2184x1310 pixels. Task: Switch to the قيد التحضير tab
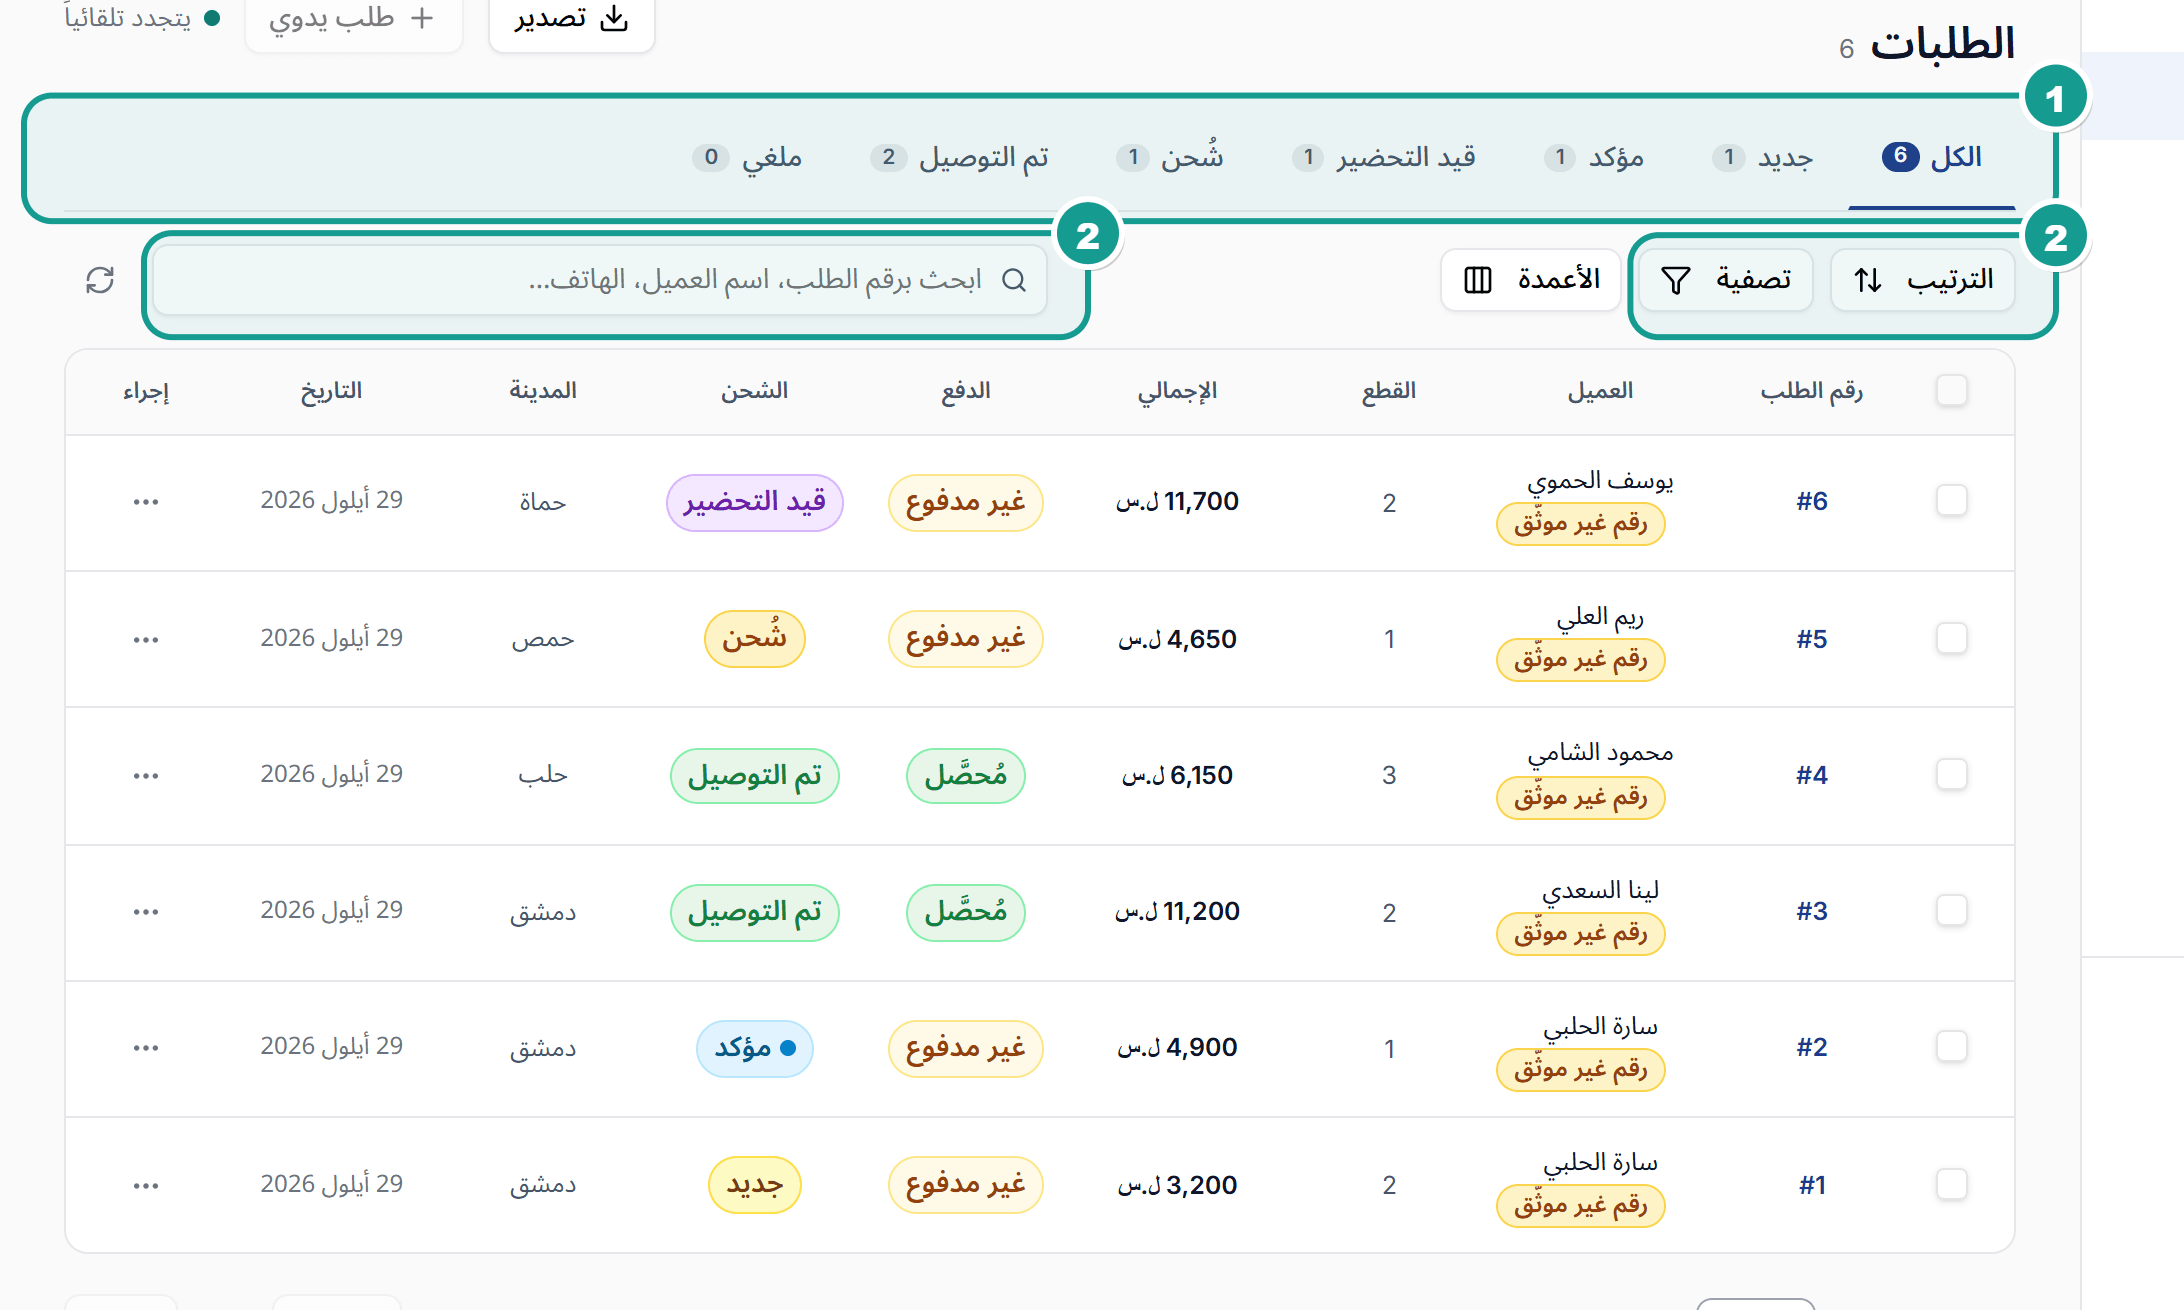pyautogui.click(x=1383, y=158)
